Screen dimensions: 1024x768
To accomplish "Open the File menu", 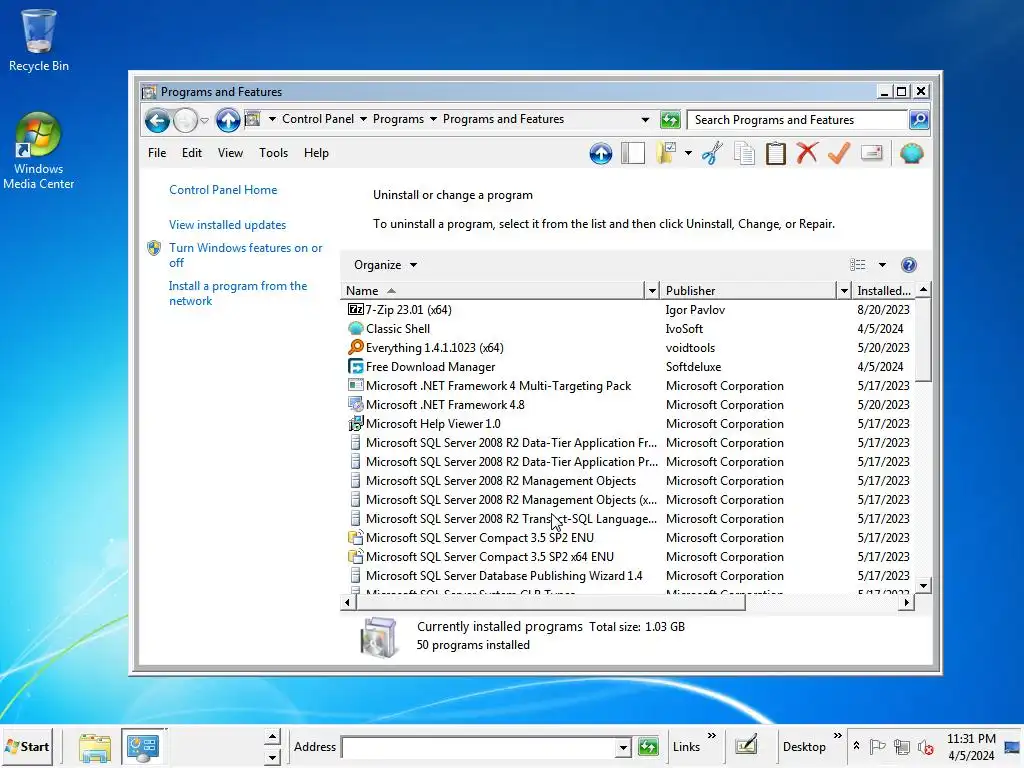I will (x=157, y=153).
